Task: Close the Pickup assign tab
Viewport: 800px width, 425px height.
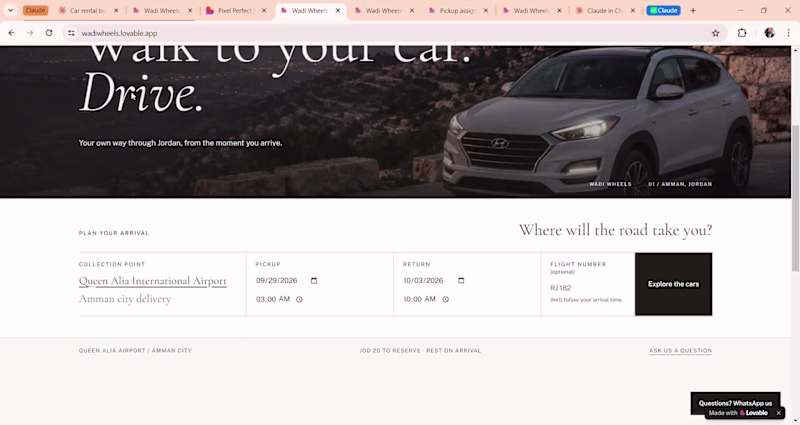Action: 486,10
